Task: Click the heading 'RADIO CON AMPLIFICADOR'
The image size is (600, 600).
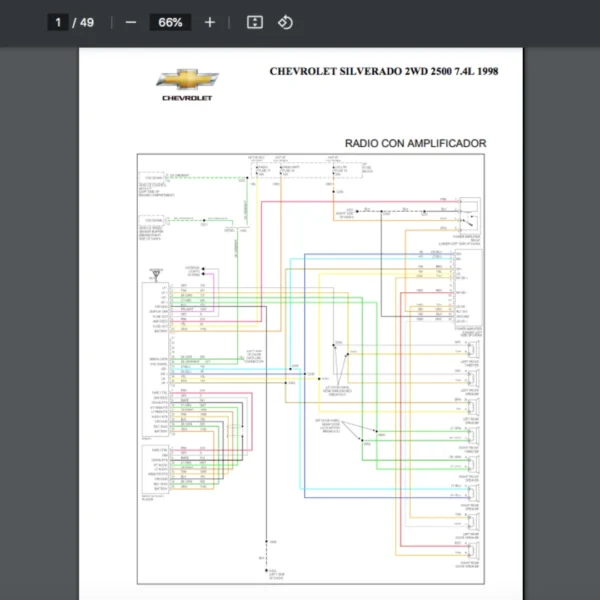Action: [x=416, y=143]
